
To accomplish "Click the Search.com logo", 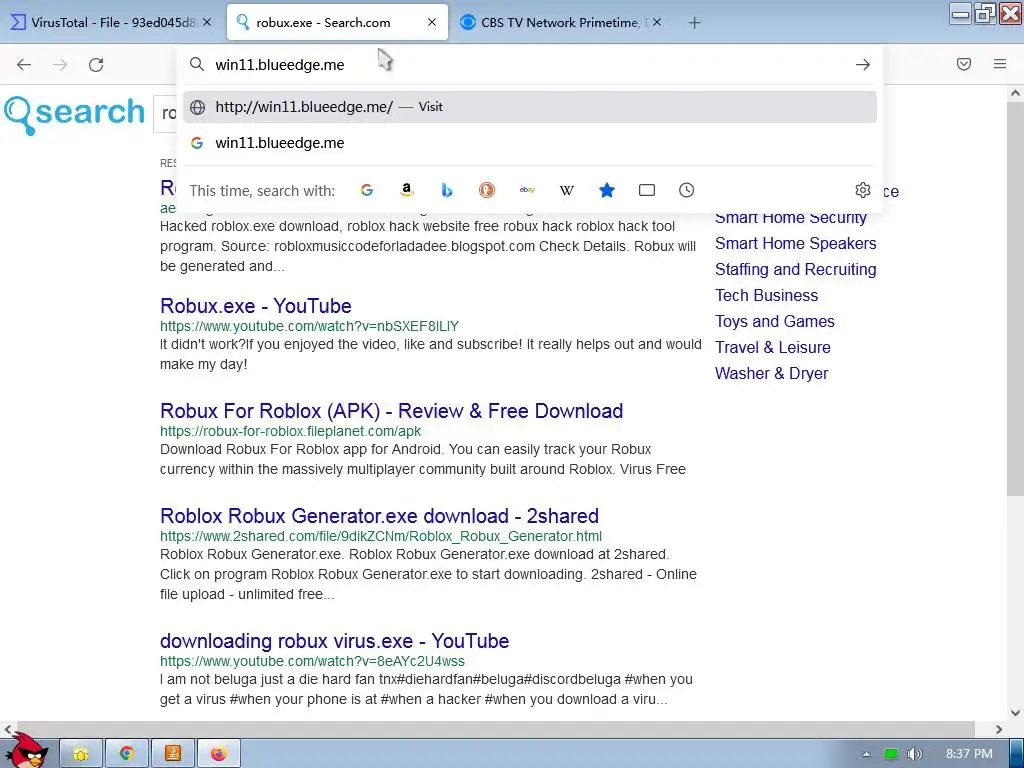I will point(74,114).
